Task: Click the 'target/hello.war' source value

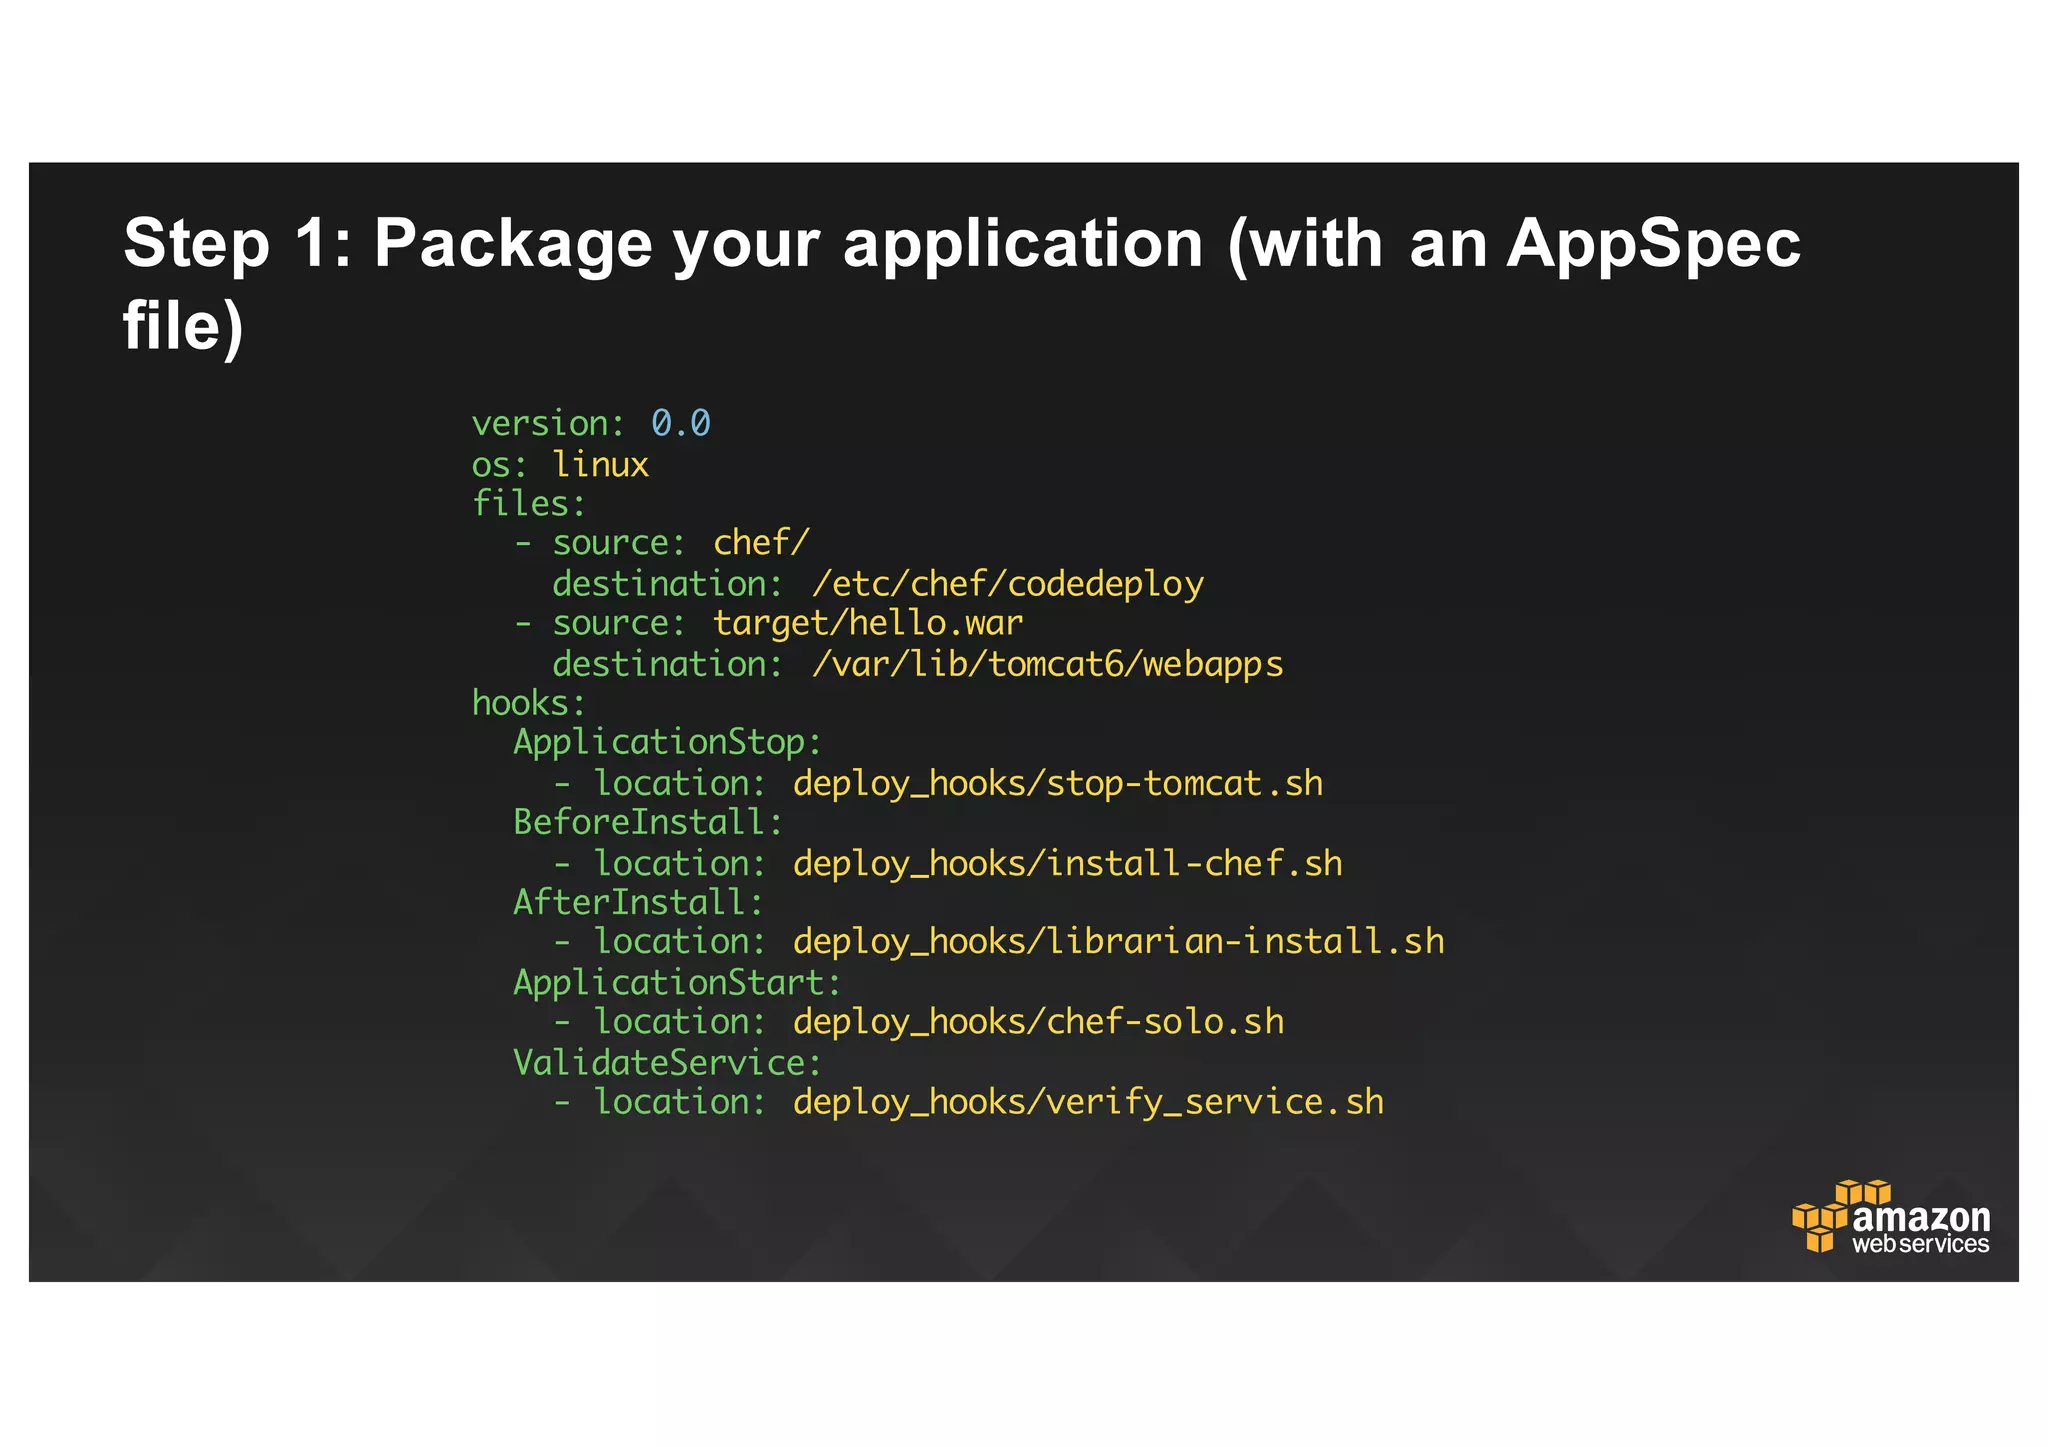Action: (x=868, y=624)
